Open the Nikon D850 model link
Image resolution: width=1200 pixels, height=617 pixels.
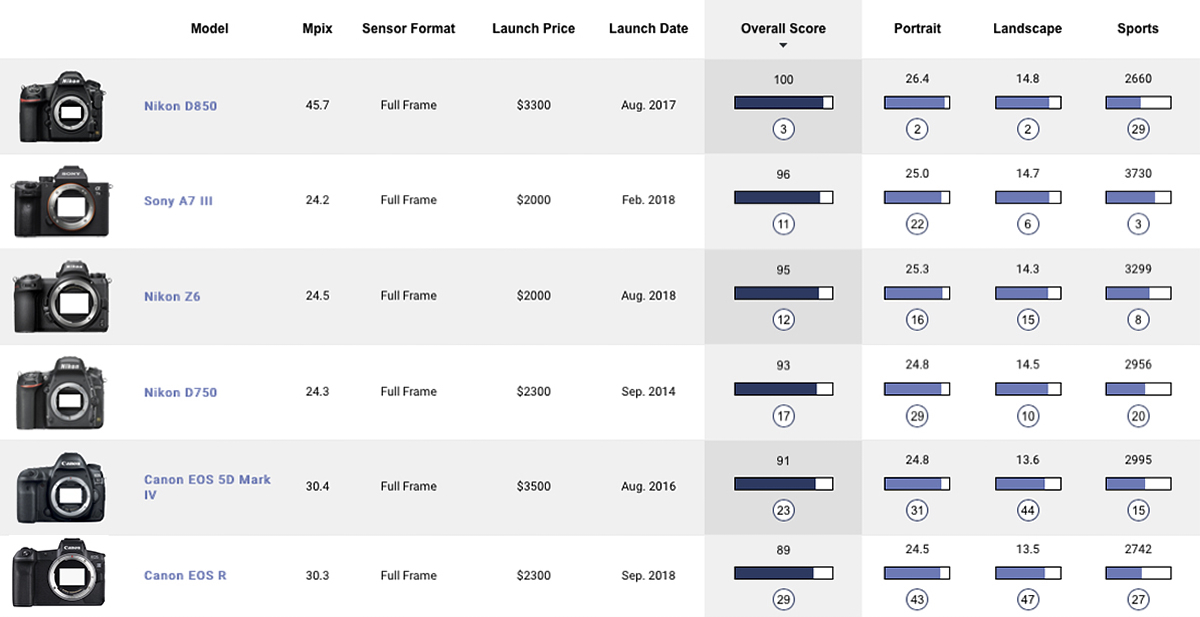180,106
